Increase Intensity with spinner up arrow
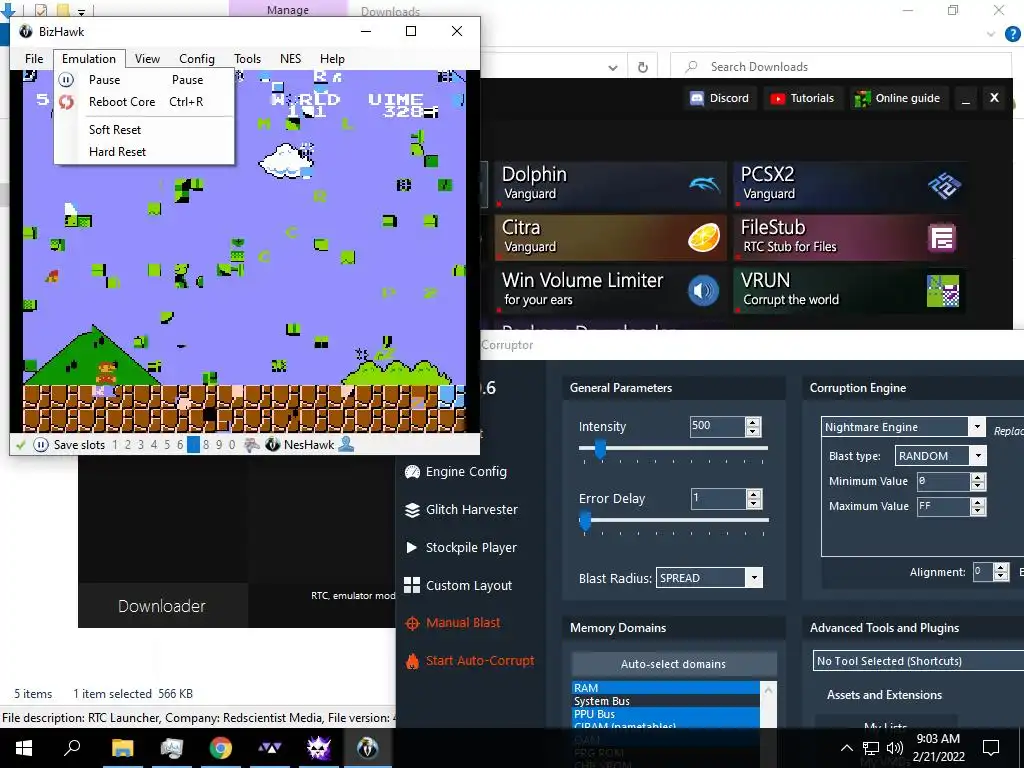This screenshot has width=1024, height=768. 753,423
